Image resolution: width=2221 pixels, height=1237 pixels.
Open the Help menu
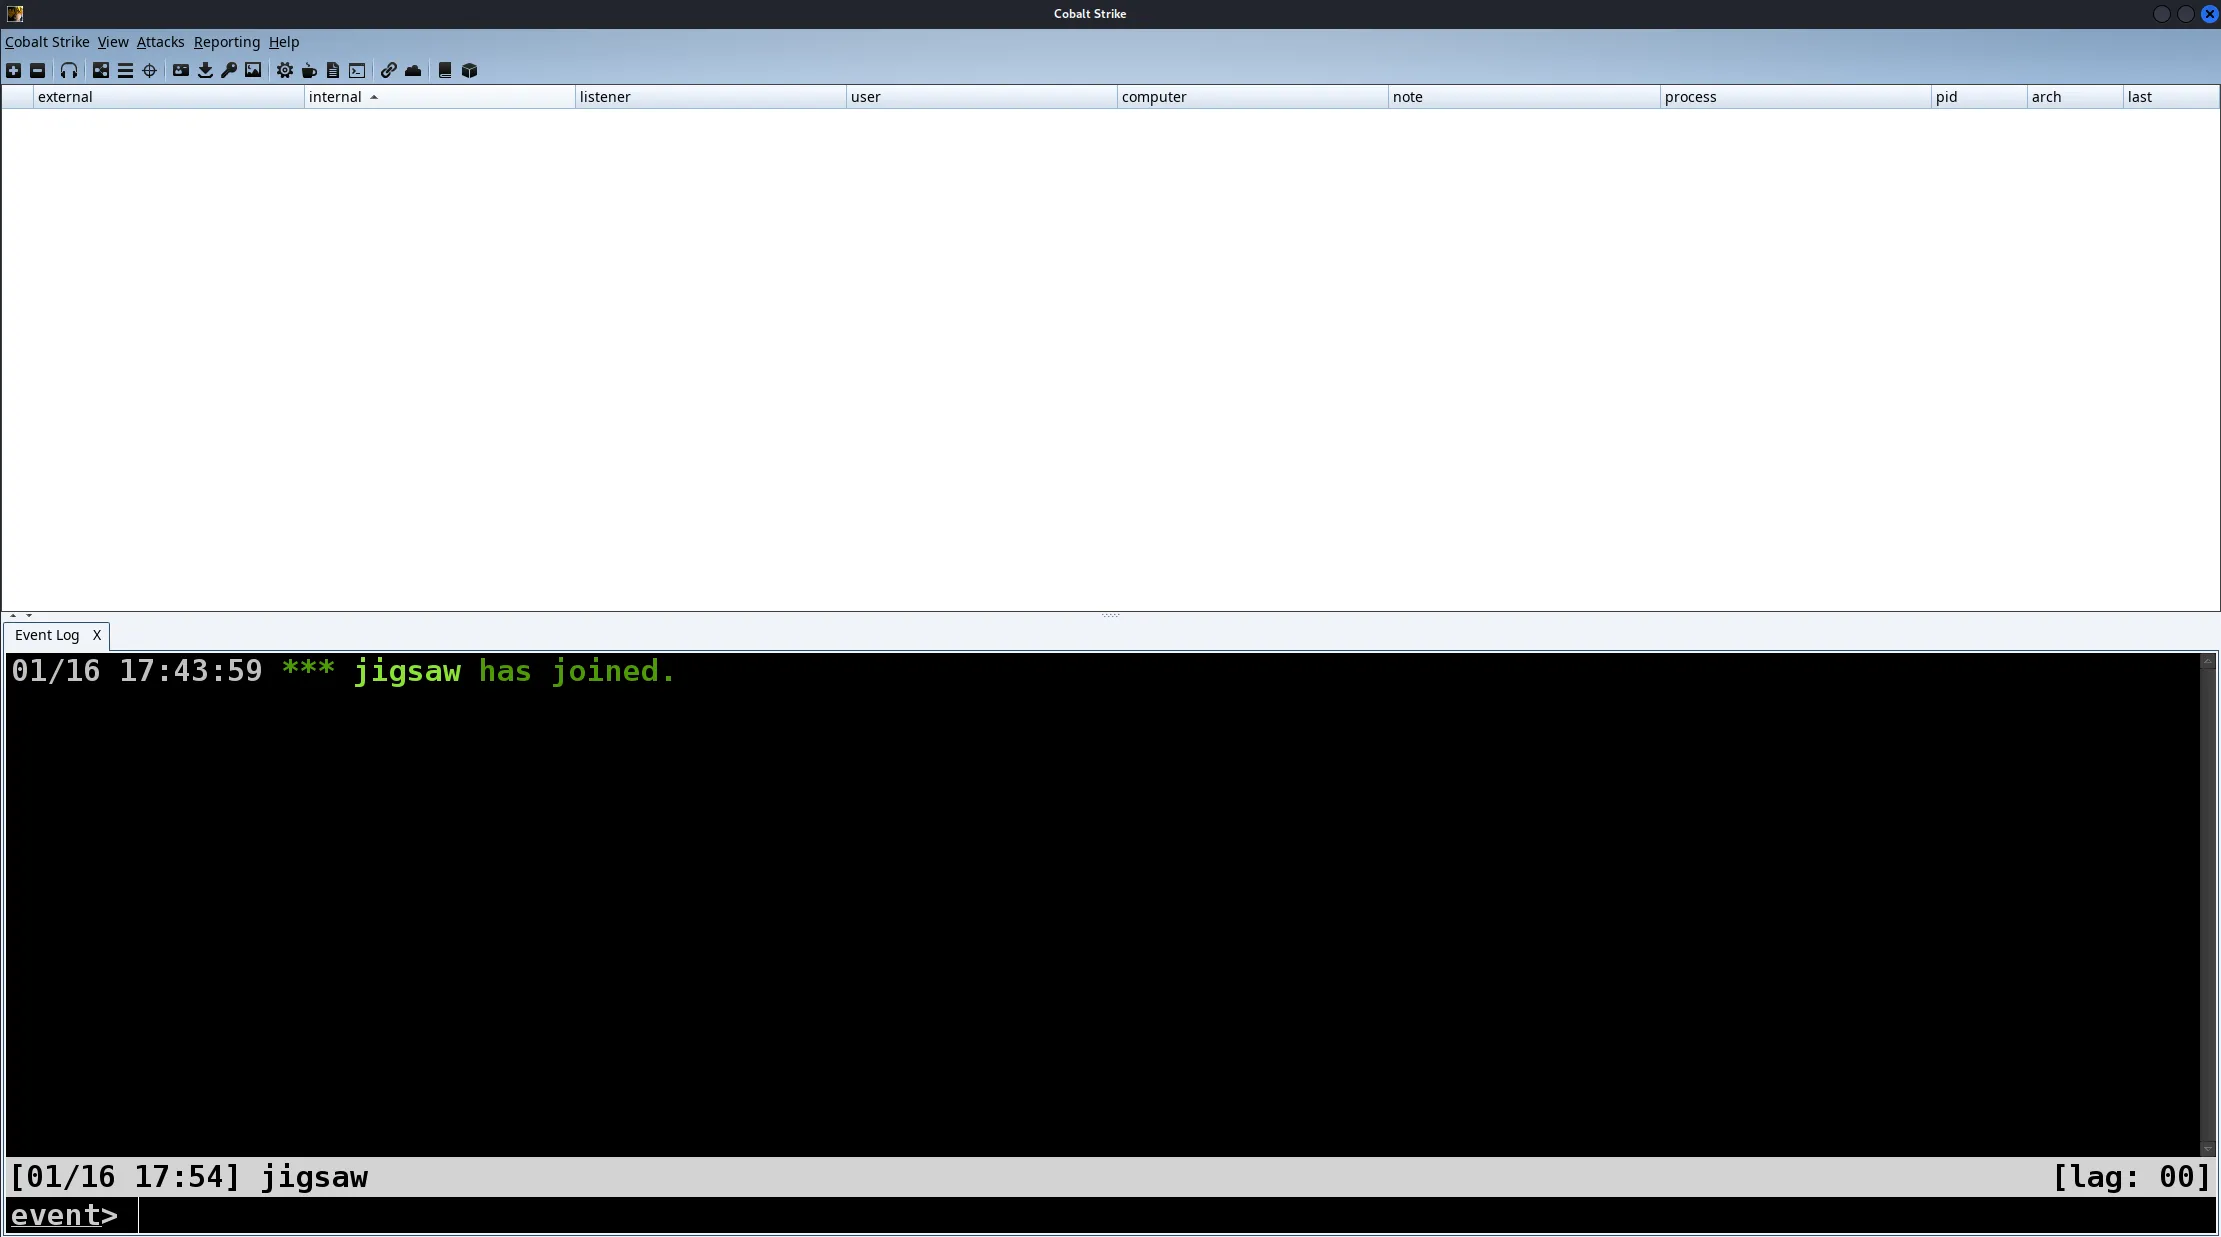284,42
